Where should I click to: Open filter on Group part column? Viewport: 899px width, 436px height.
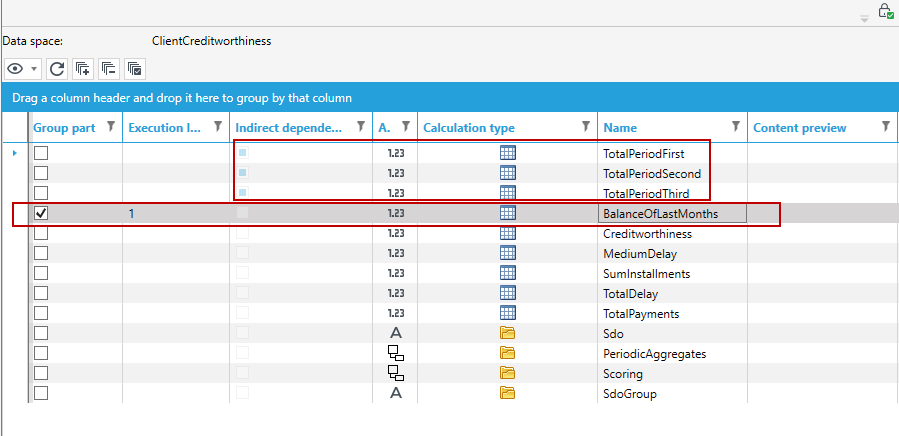(111, 127)
